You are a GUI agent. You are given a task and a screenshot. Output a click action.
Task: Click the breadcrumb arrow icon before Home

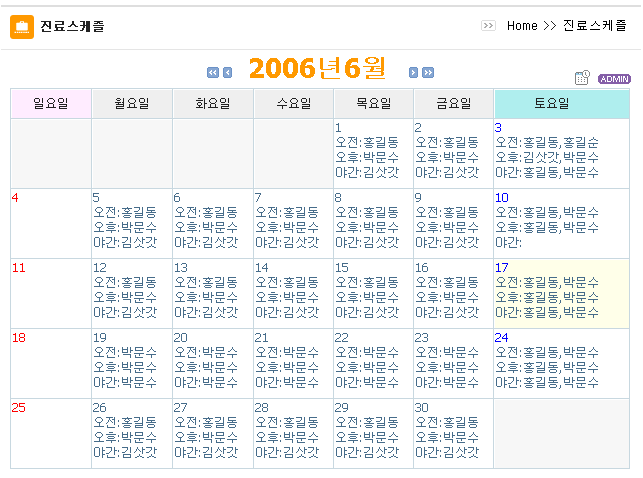488,26
